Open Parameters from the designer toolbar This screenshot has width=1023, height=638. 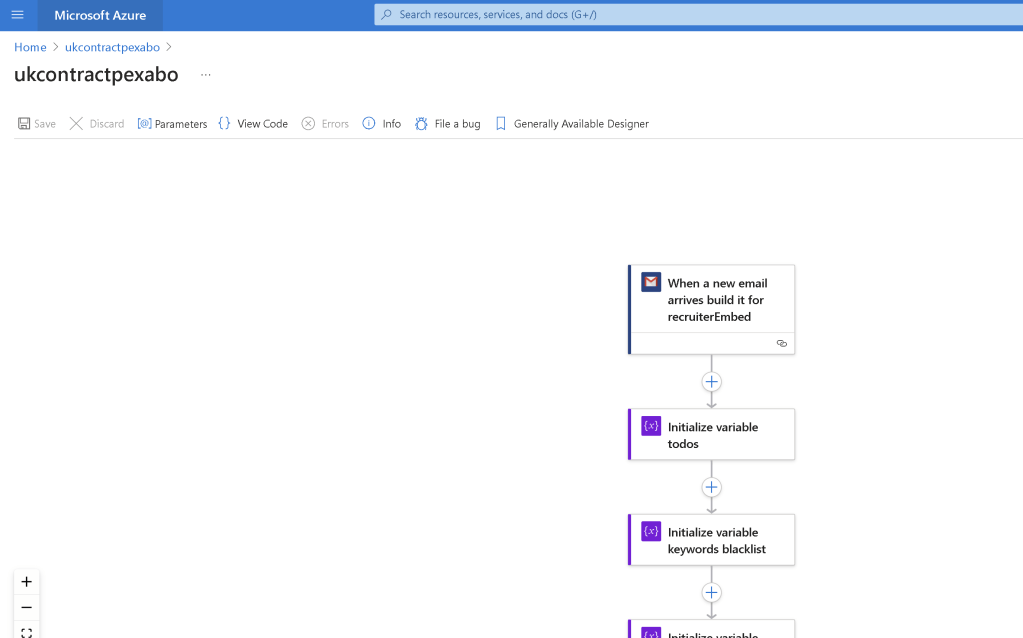click(x=172, y=123)
